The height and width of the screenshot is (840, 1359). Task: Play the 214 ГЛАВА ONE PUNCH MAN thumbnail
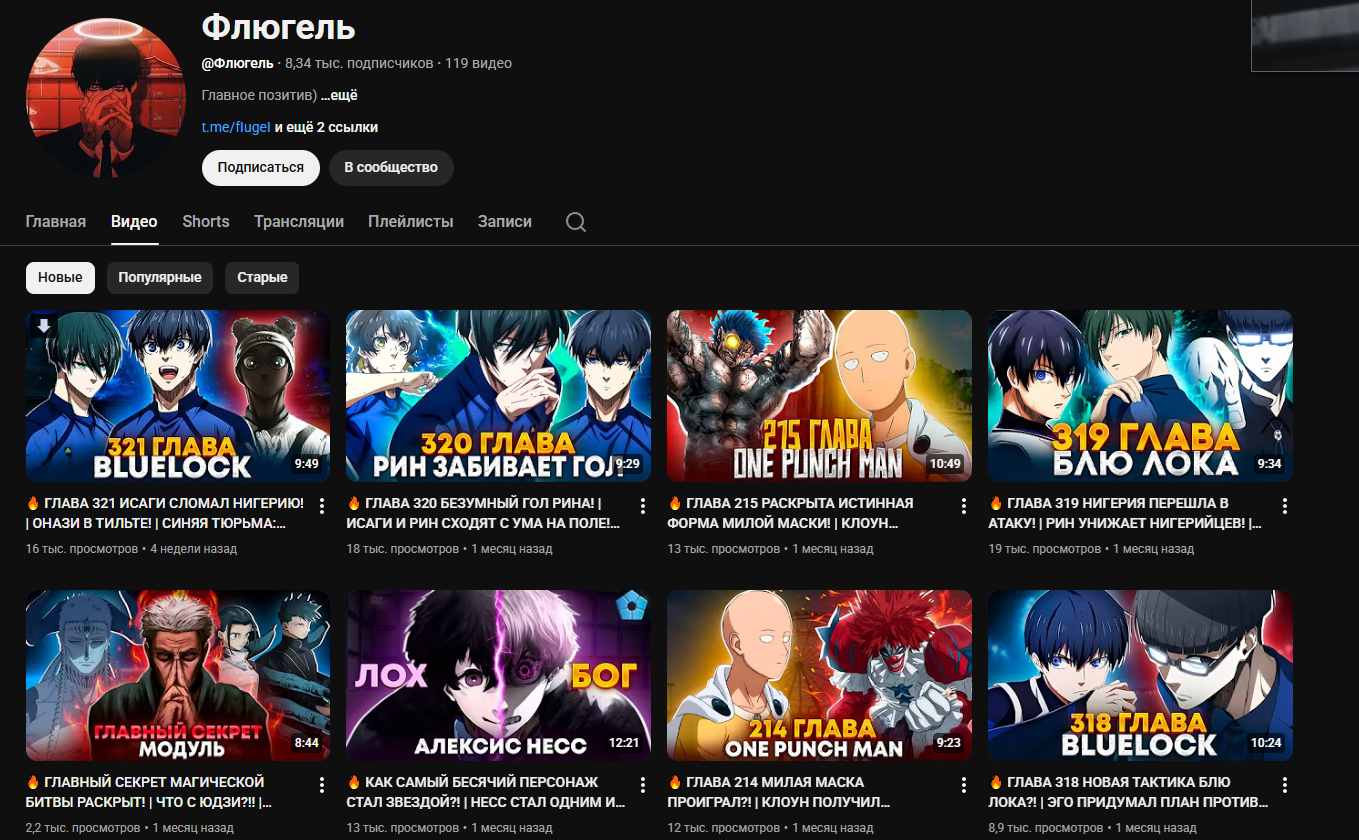pos(820,675)
